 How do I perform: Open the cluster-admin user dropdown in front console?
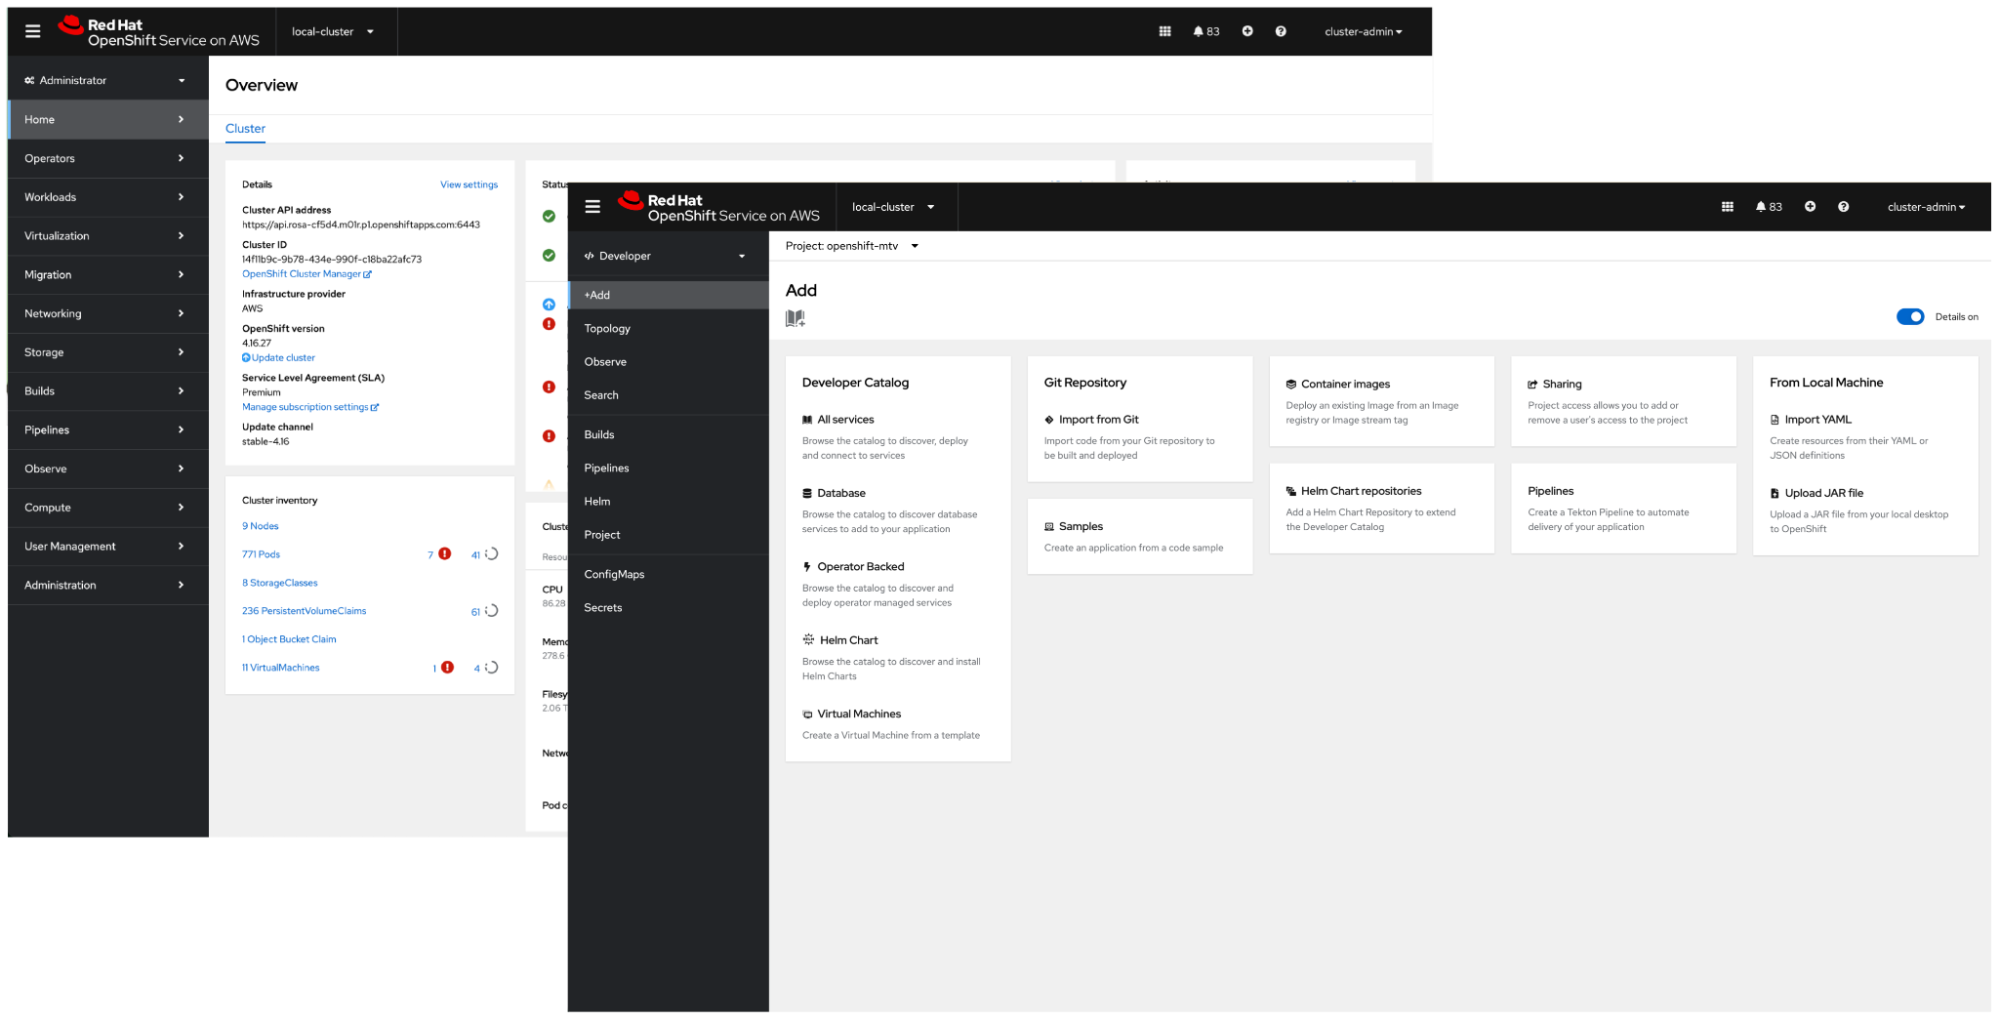[x=1925, y=207]
